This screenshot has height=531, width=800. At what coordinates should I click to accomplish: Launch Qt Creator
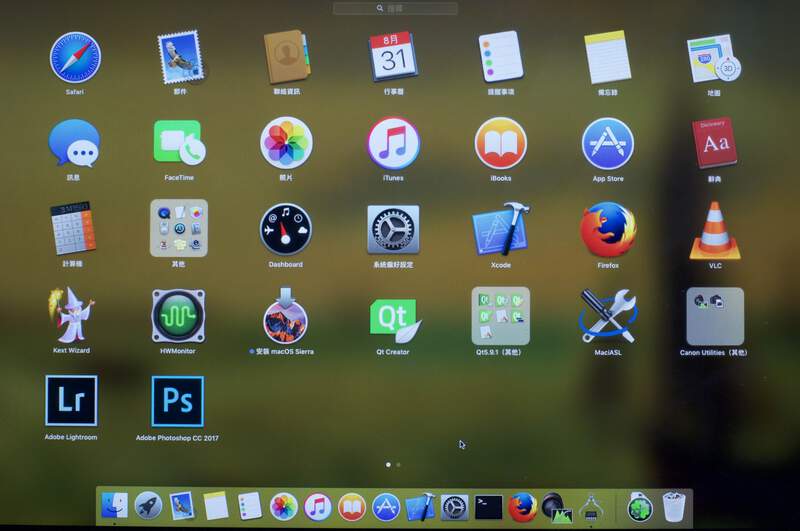(394, 319)
